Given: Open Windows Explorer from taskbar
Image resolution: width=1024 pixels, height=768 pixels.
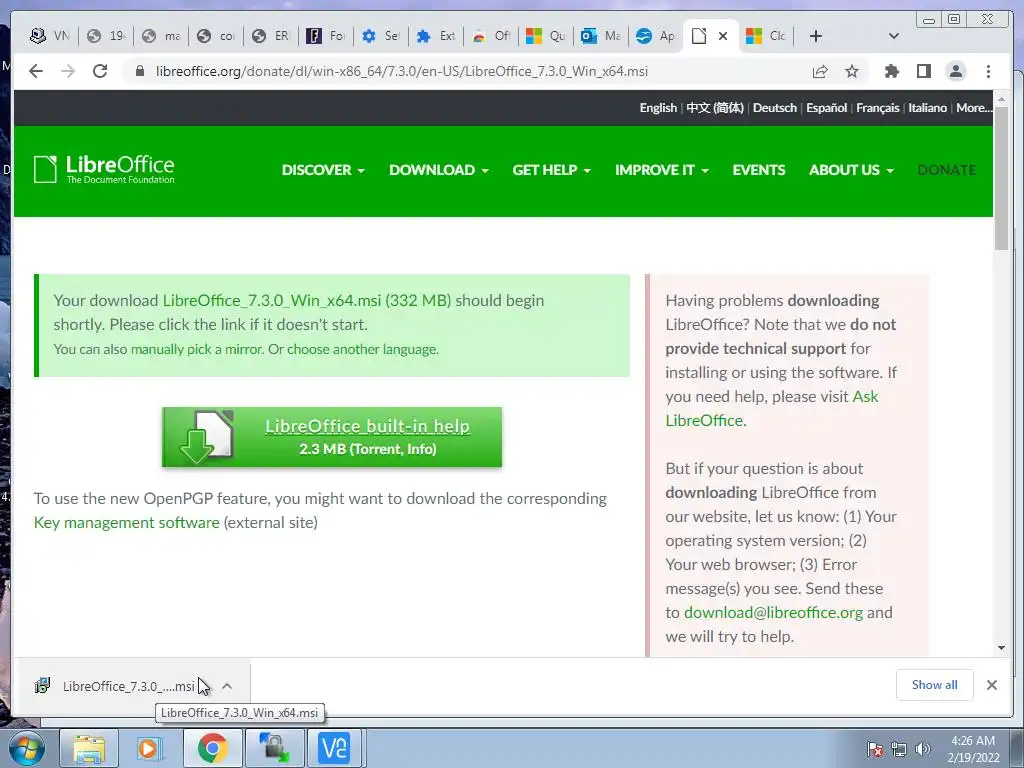Looking at the screenshot, I should click(89, 748).
